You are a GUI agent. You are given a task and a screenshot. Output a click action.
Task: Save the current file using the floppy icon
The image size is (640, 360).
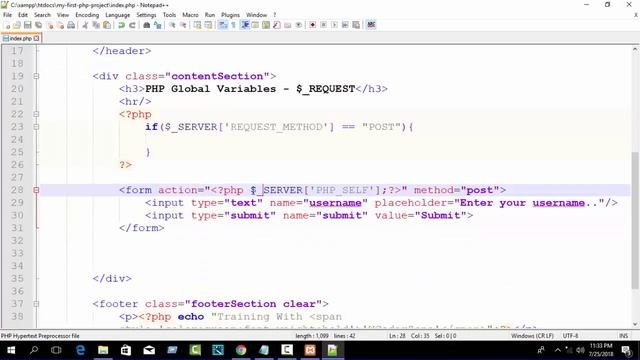coord(27,25)
